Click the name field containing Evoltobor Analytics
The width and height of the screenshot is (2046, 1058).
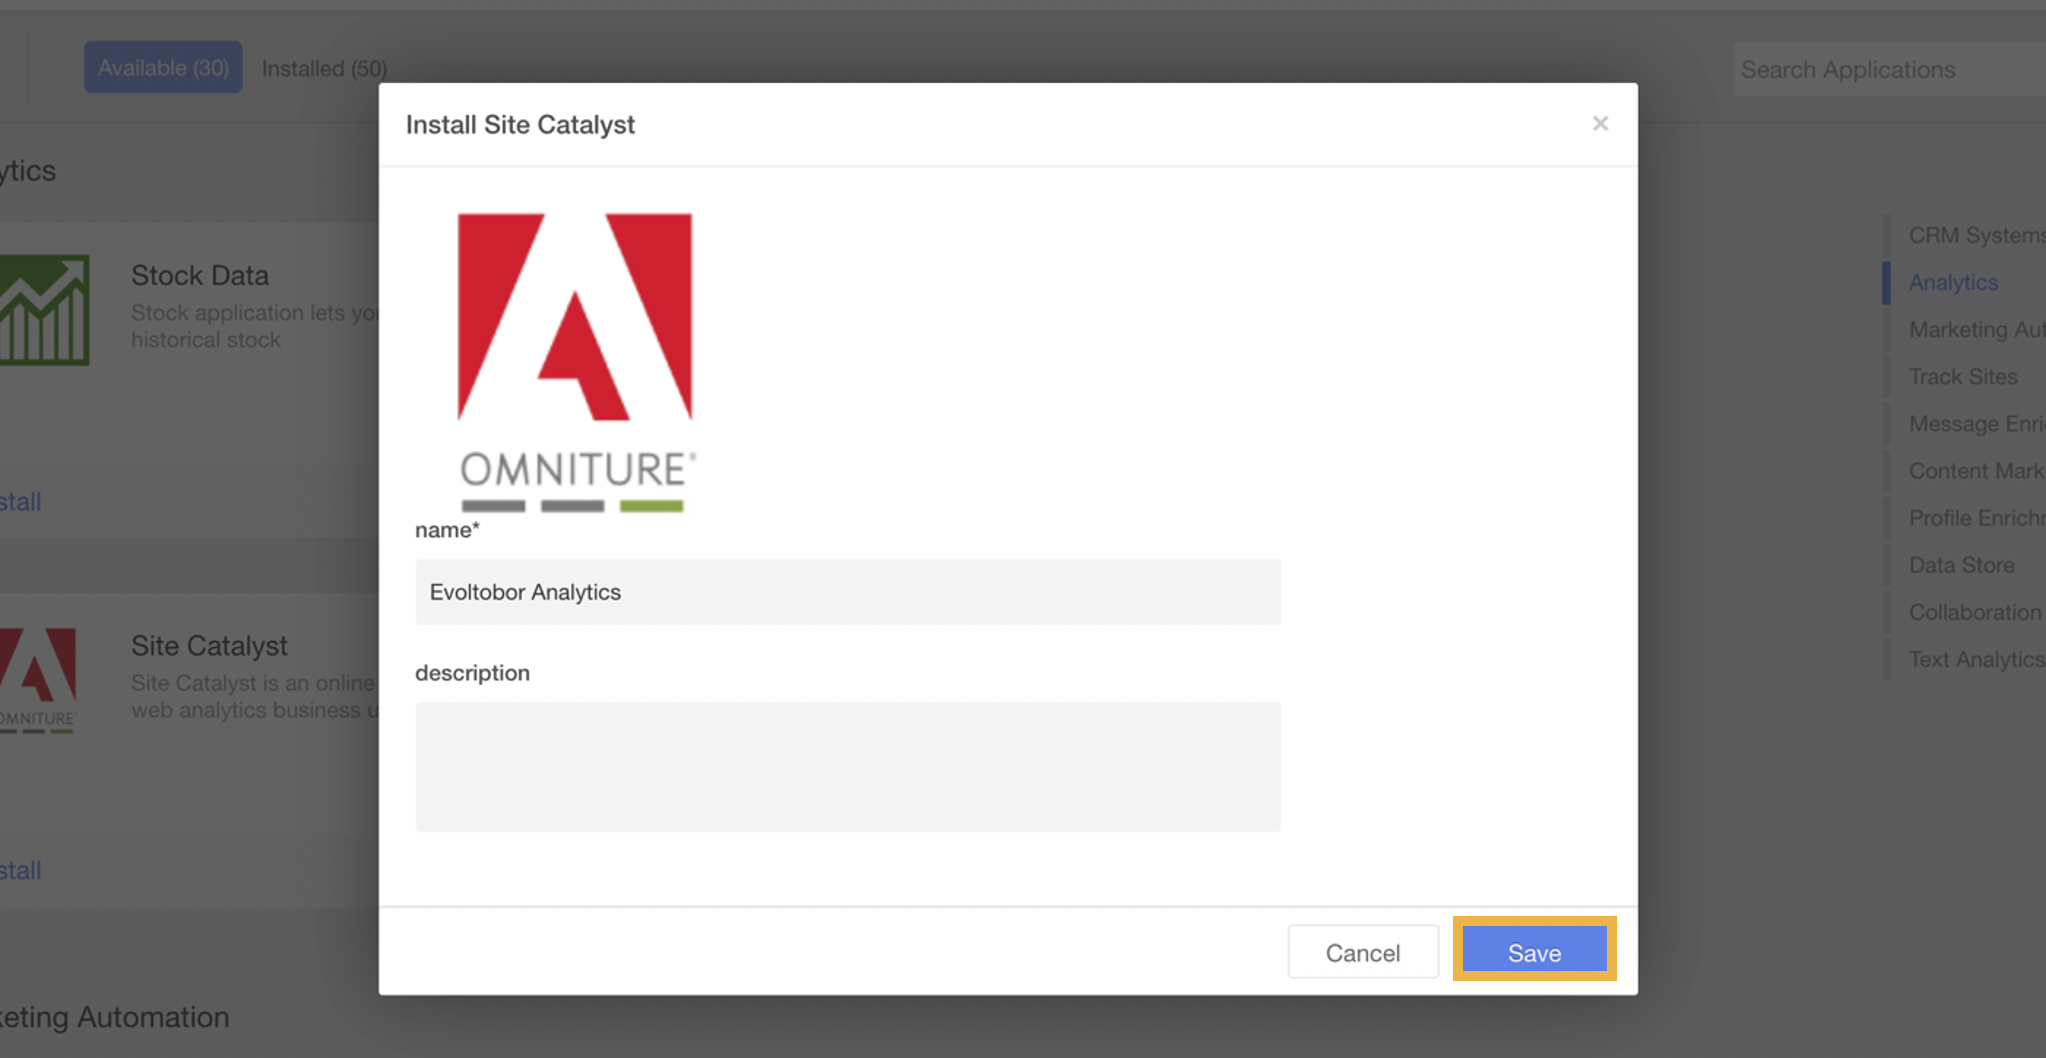pos(848,592)
